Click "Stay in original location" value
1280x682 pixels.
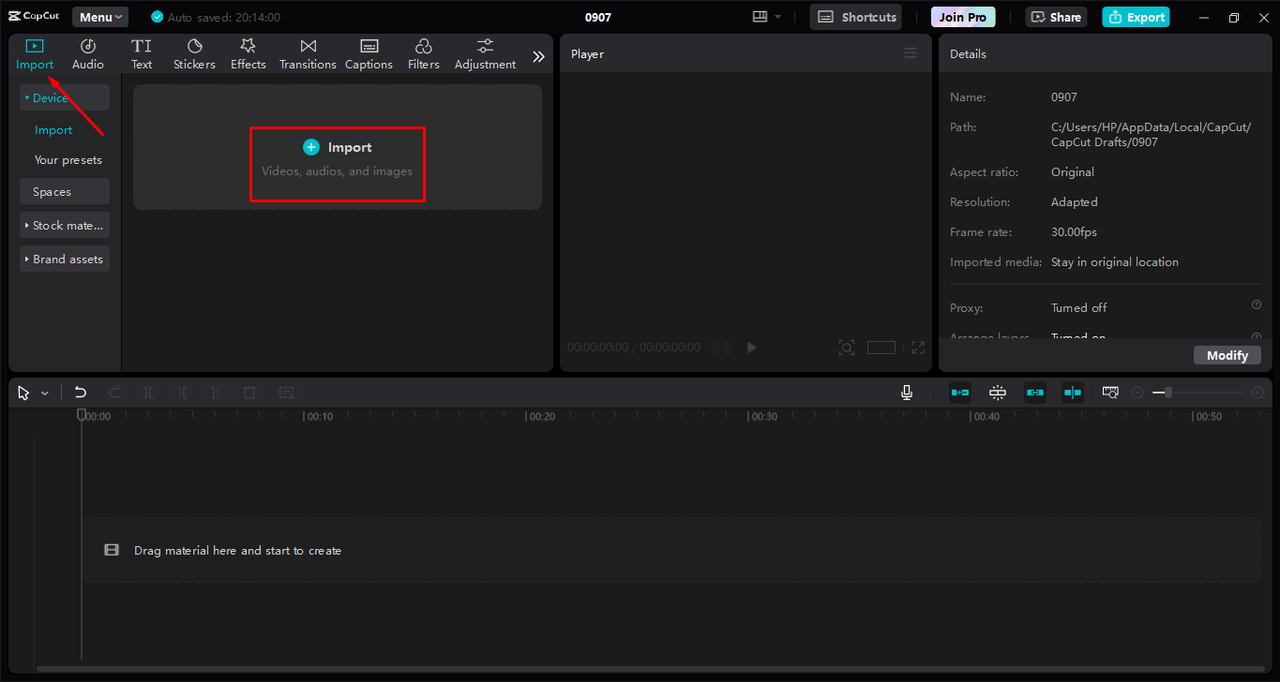tap(1115, 262)
